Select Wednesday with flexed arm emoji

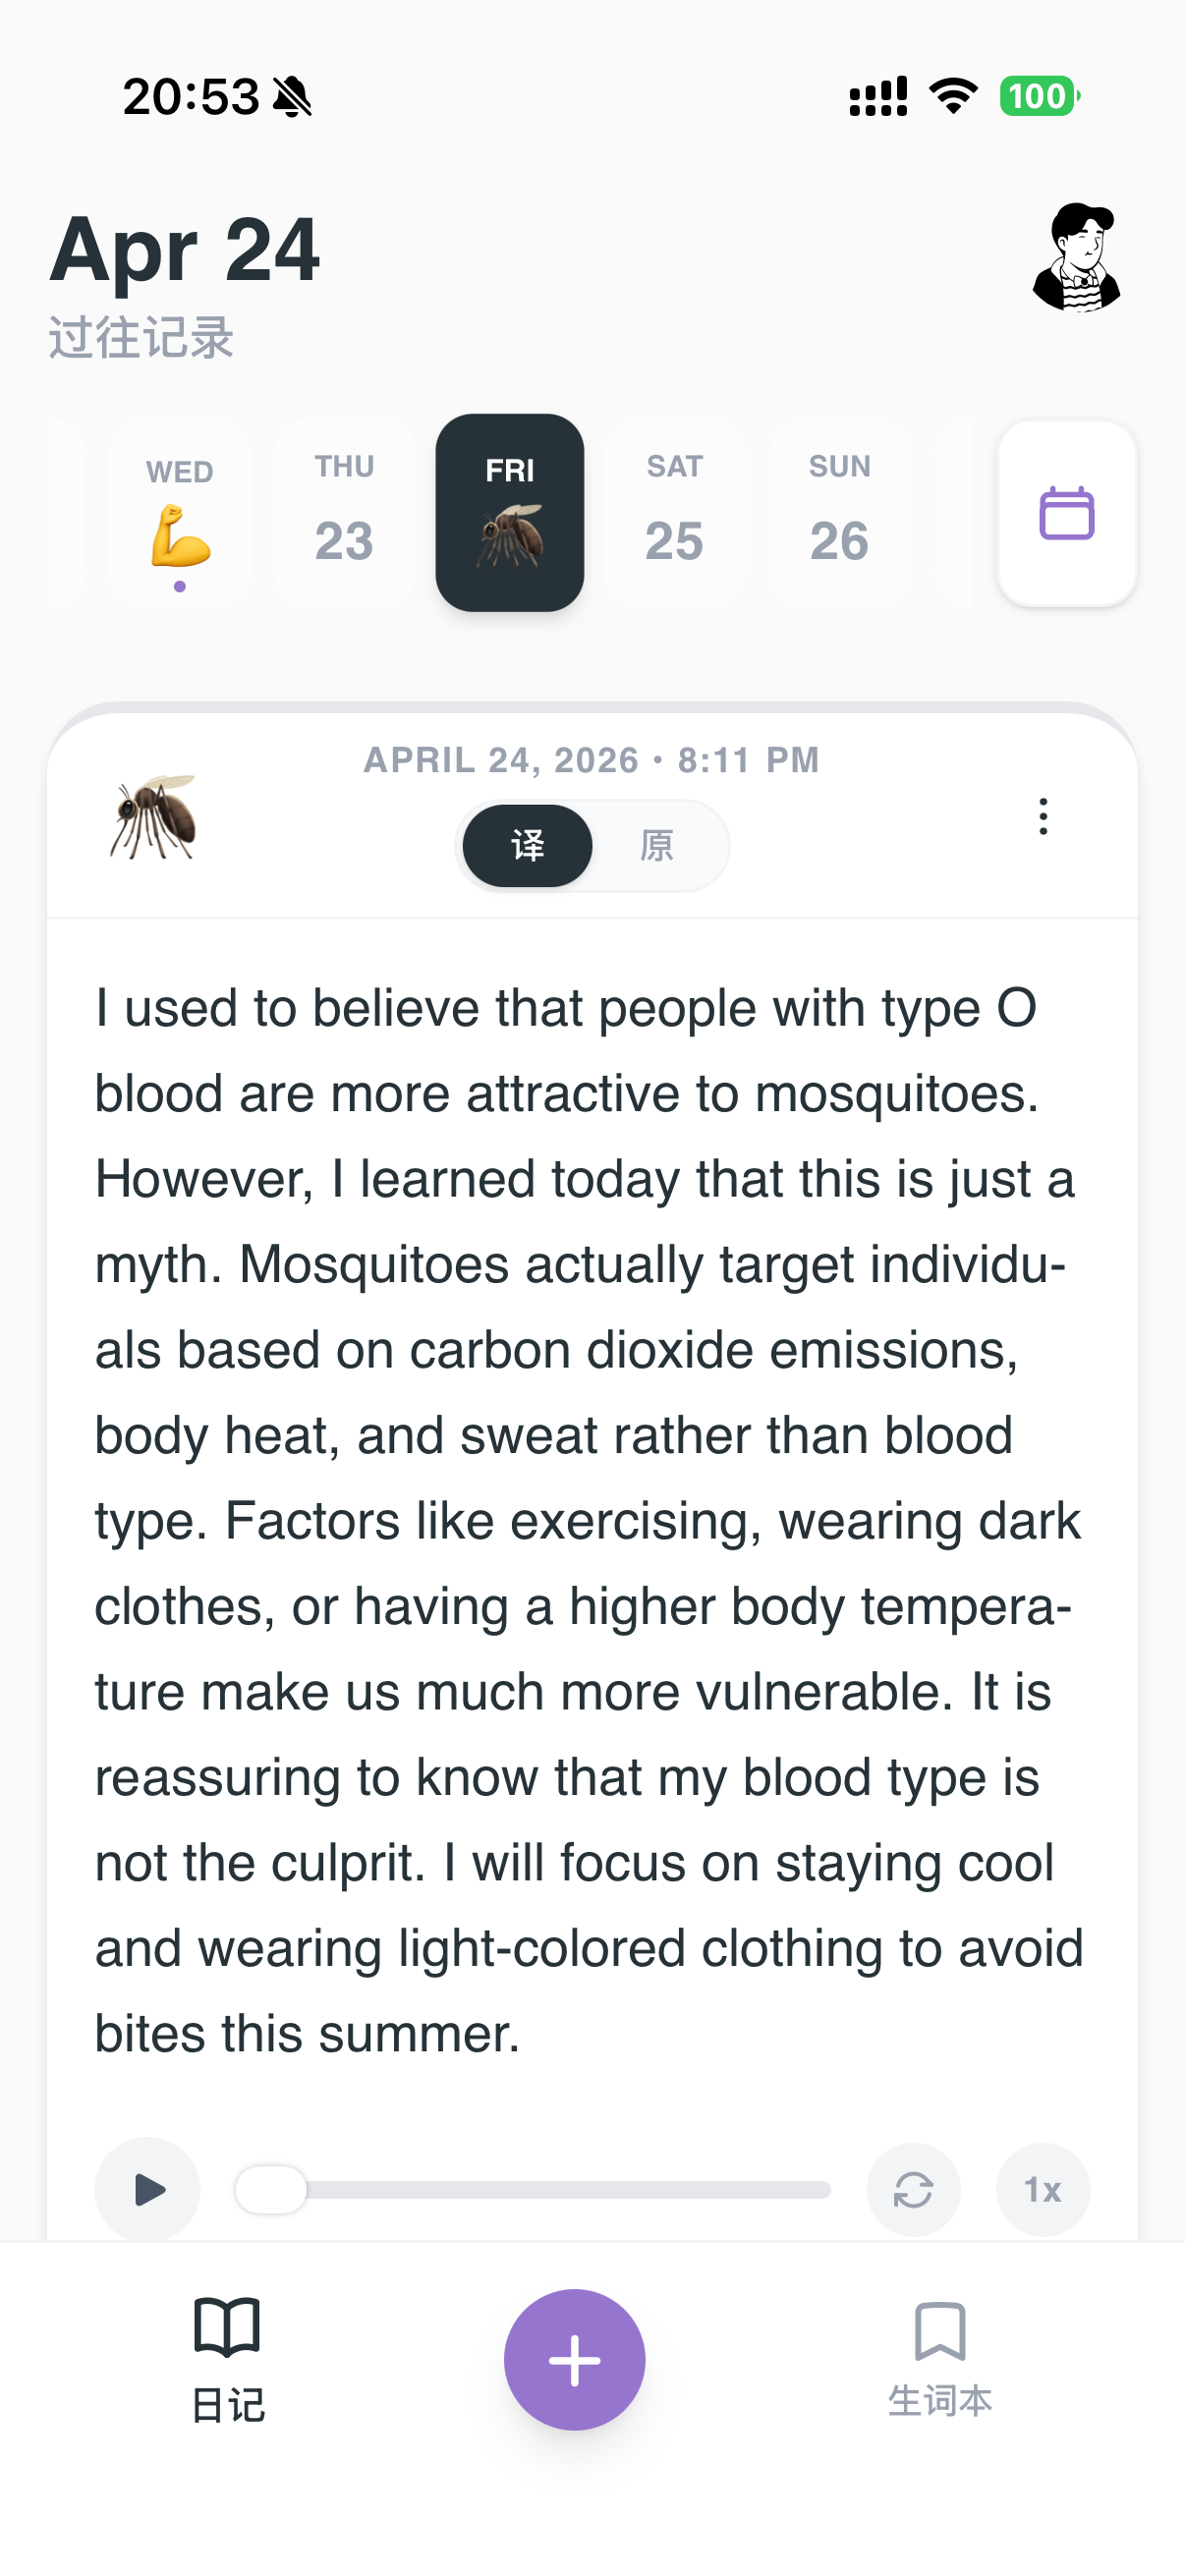point(180,513)
